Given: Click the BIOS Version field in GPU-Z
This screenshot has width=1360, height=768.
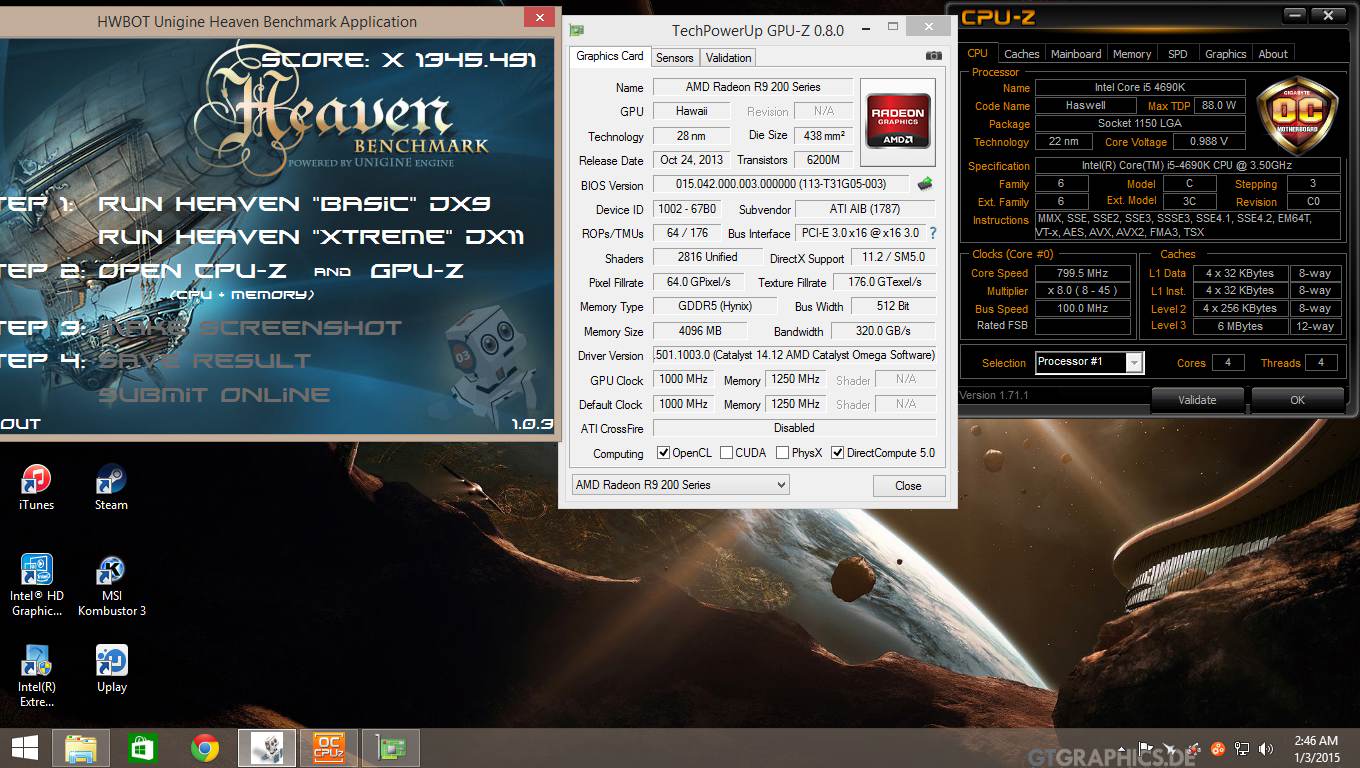Looking at the screenshot, I should (x=782, y=184).
